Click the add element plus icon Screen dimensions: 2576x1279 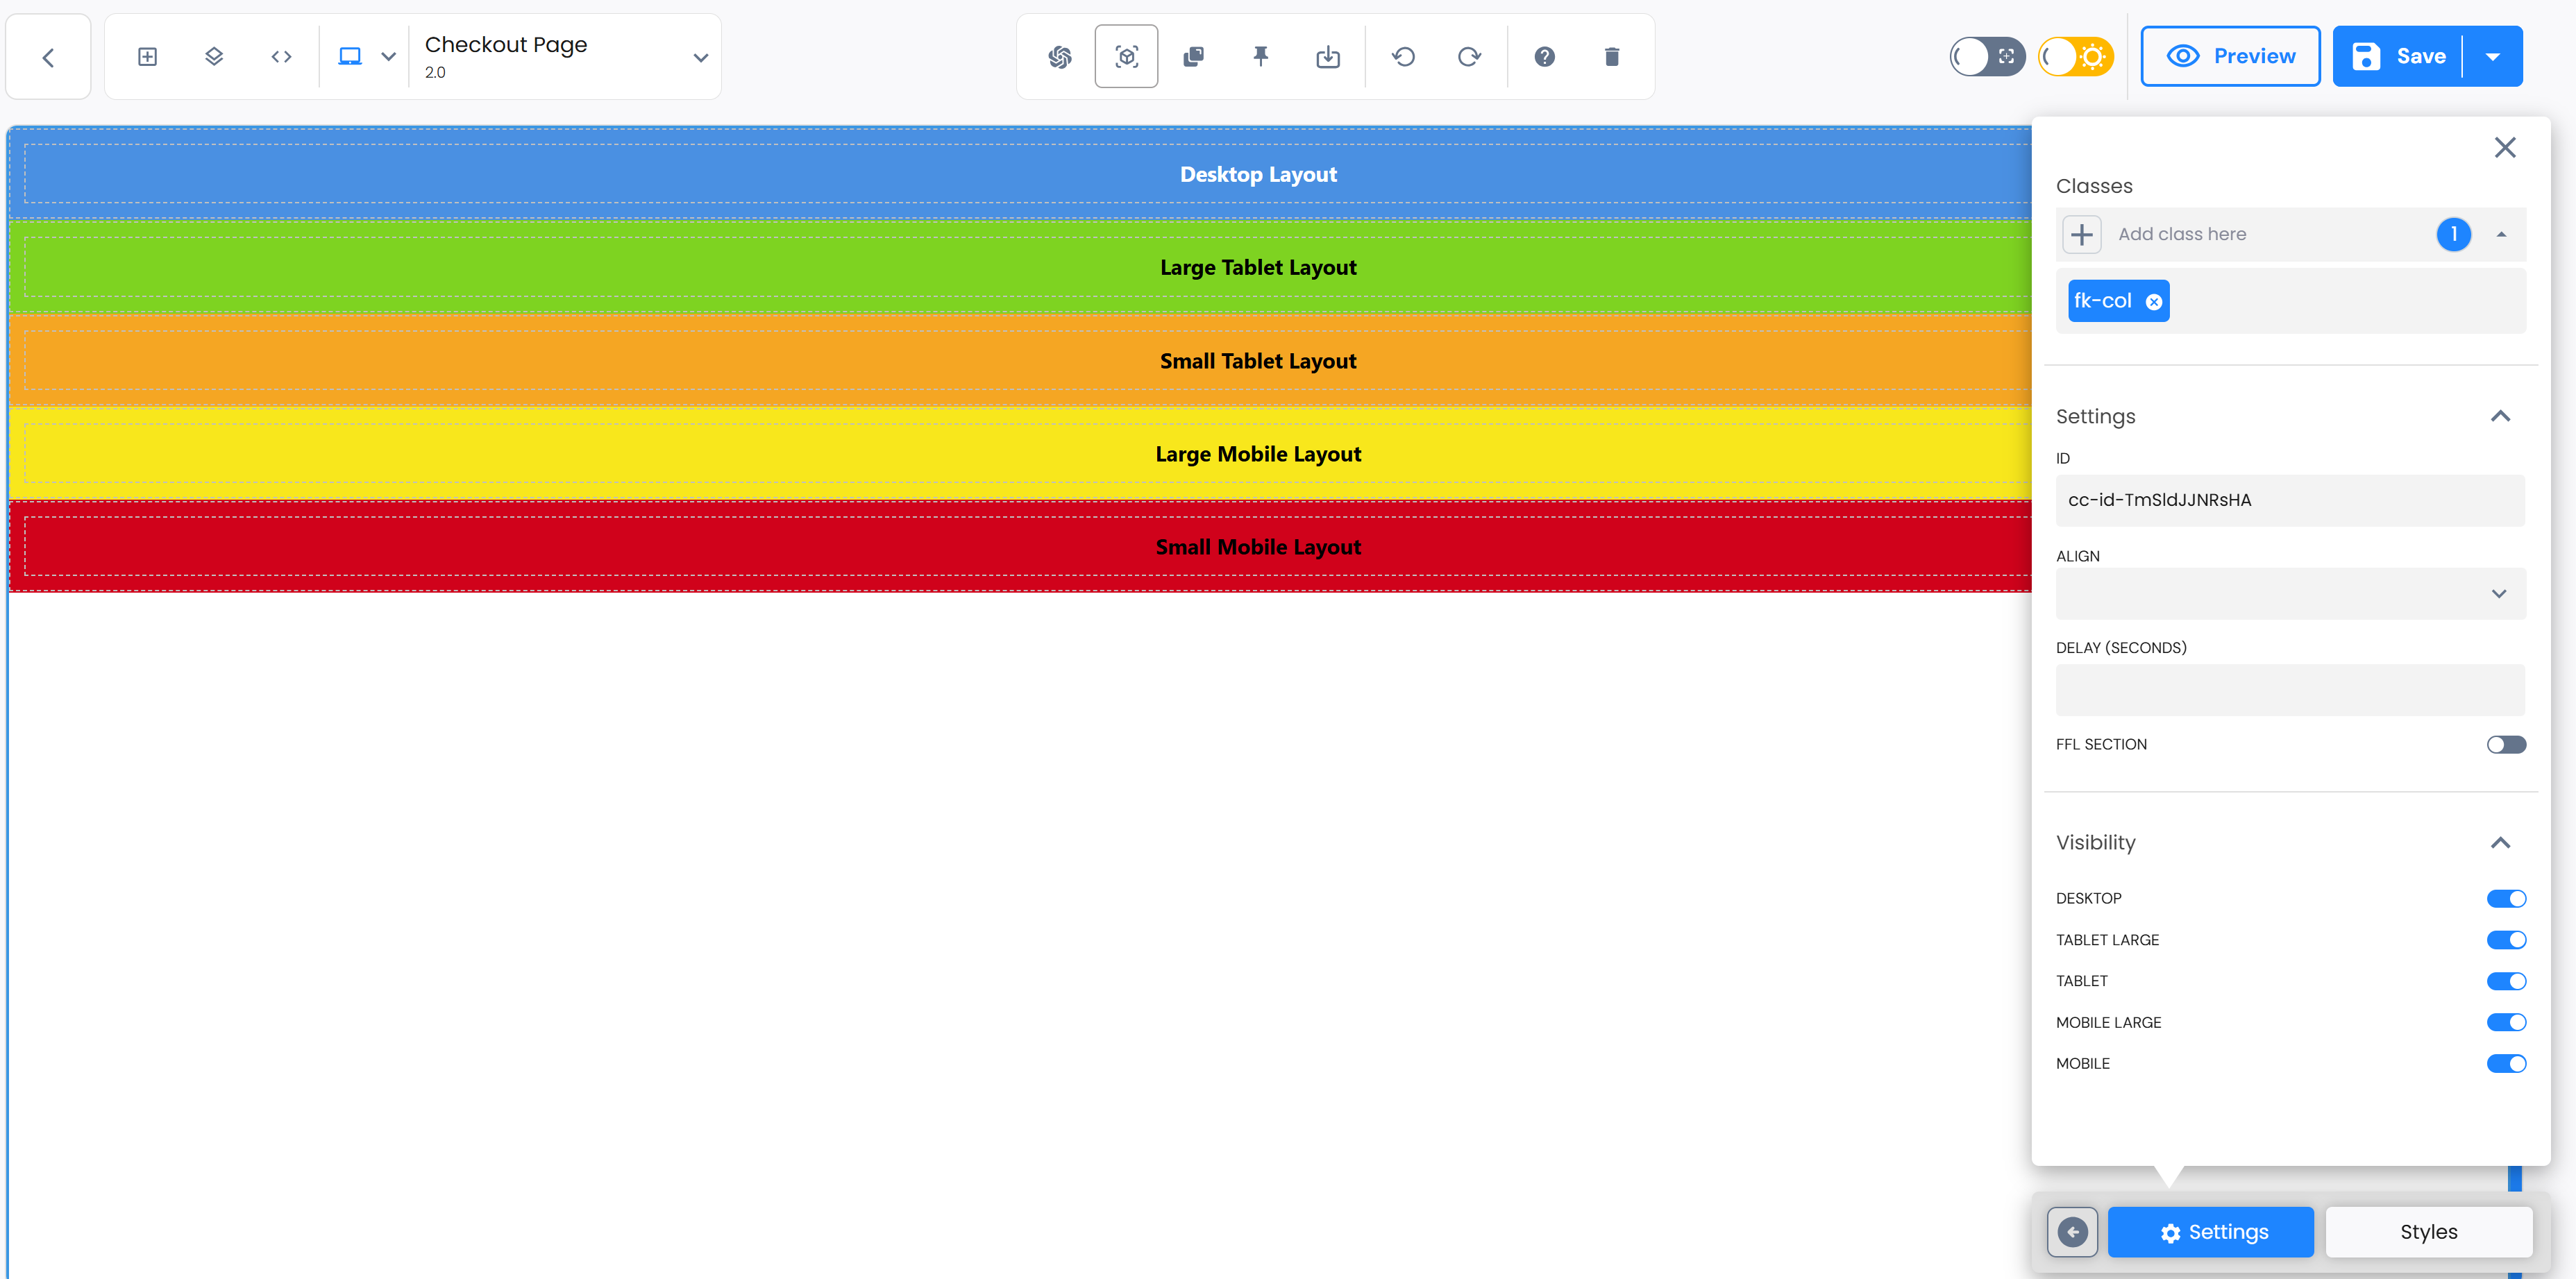tap(147, 57)
